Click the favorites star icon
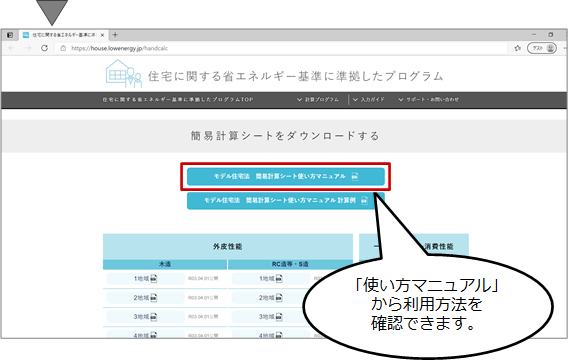This screenshot has width=568, height=360. tap(518, 48)
